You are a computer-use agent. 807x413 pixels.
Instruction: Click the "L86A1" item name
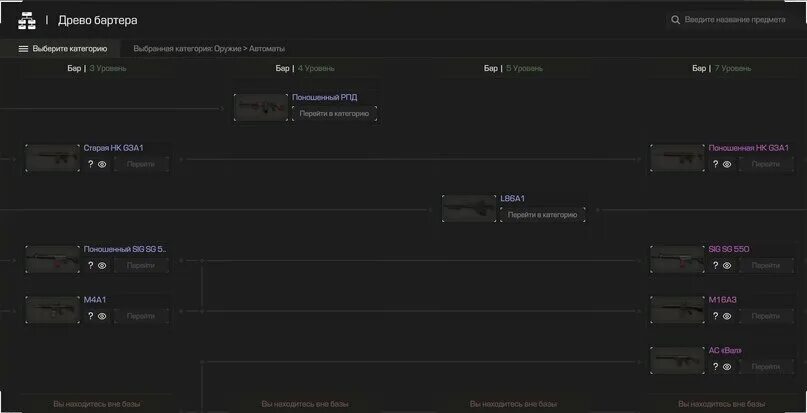[x=512, y=198]
